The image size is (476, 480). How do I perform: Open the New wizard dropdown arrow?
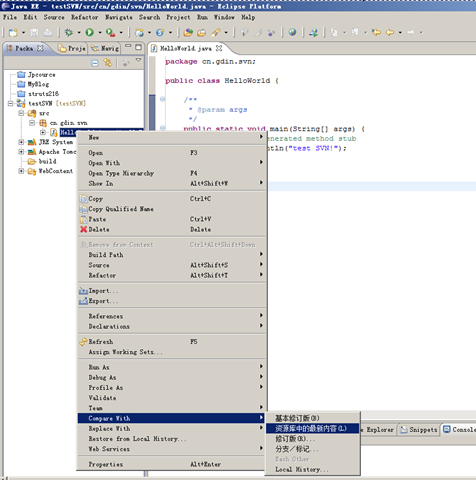23,33
